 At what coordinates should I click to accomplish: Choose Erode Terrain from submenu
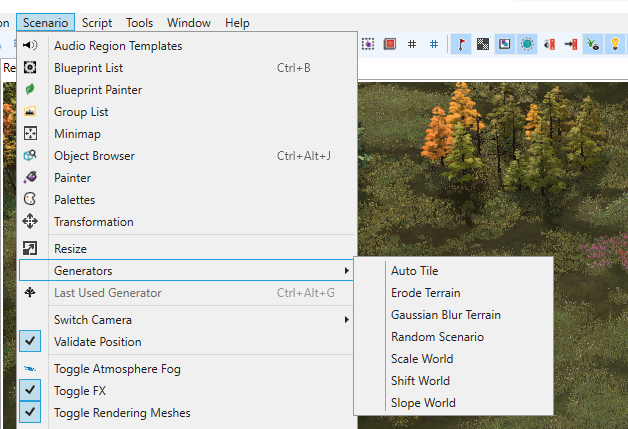(x=426, y=293)
